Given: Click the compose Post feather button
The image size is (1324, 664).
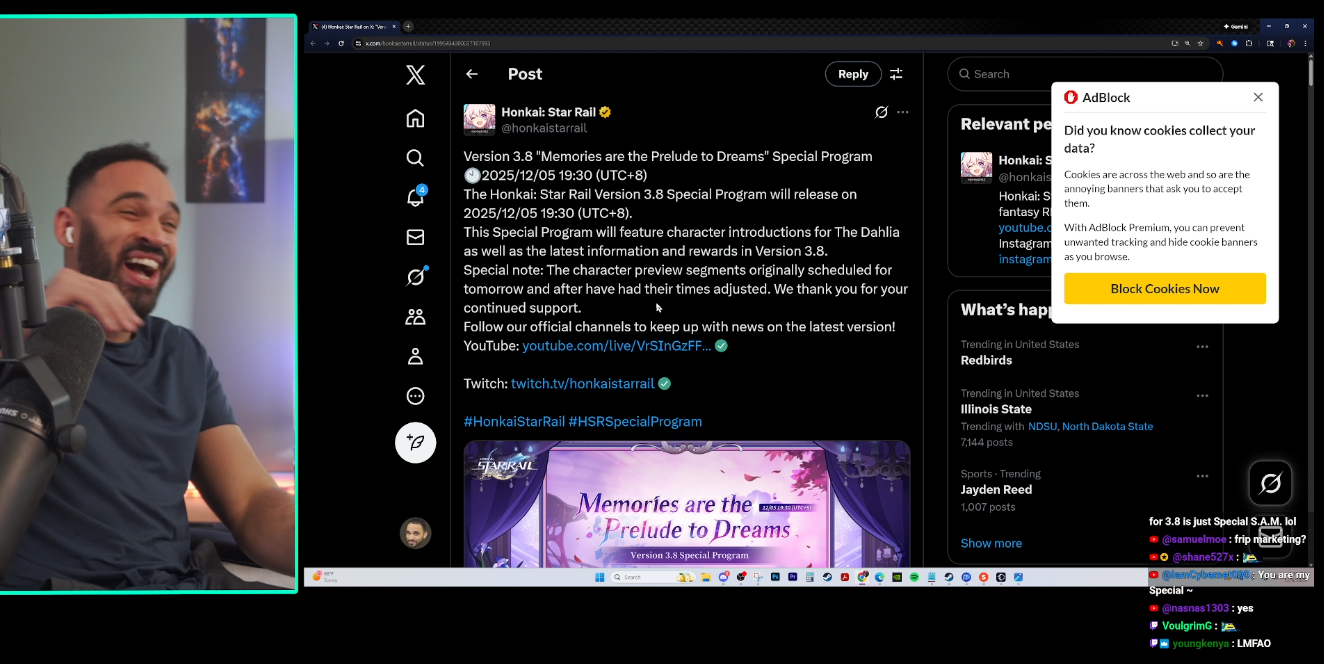Looking at the screenshot, I should (x=415, y=442).
